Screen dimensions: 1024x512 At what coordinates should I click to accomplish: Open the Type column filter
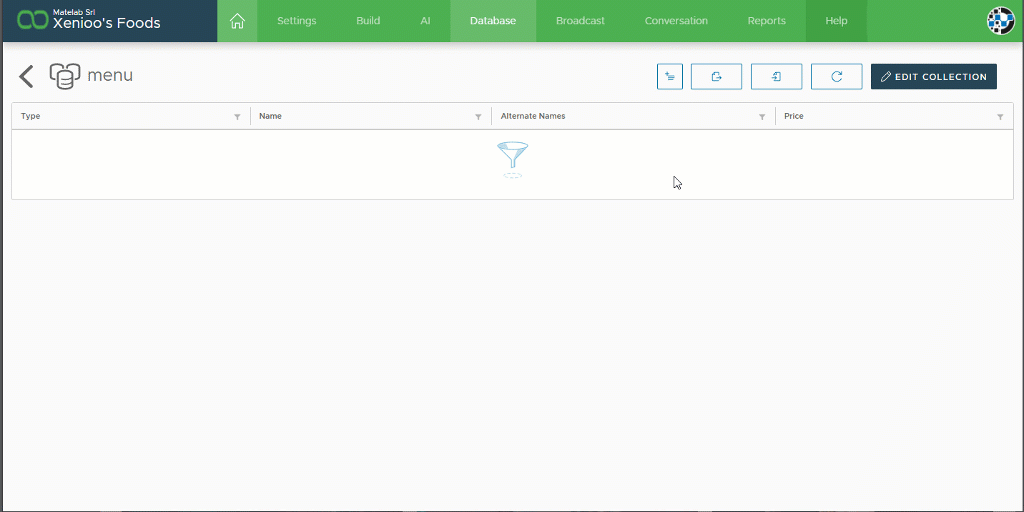237,117
